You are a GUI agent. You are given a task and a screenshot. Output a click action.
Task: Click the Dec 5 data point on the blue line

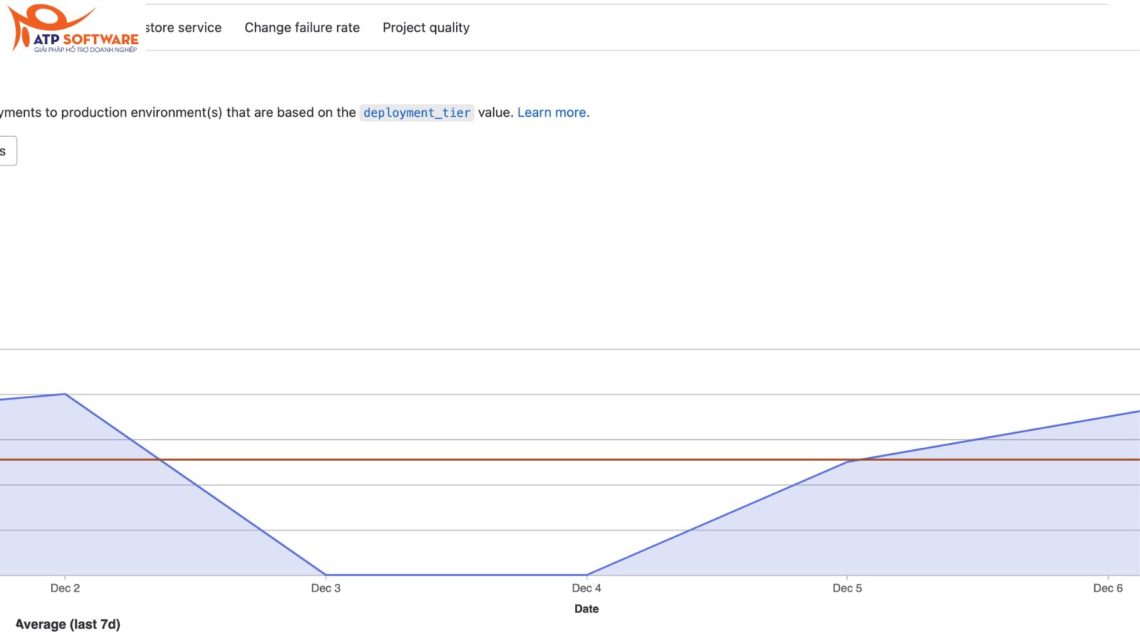[847, 461]
